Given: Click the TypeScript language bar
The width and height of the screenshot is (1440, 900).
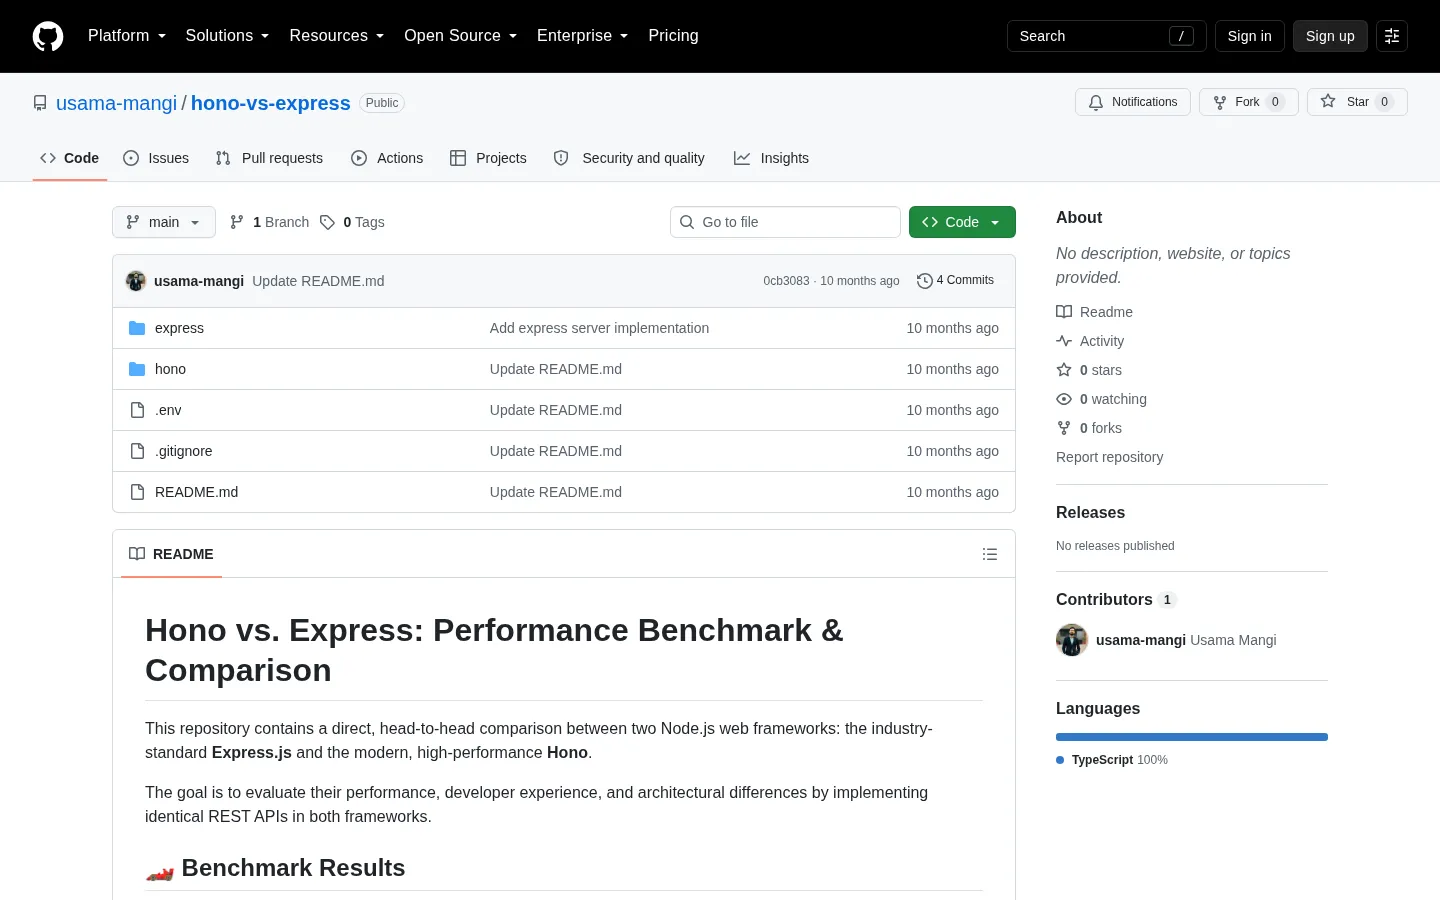Looking at the screenshot, I should tap(1192, 737).
